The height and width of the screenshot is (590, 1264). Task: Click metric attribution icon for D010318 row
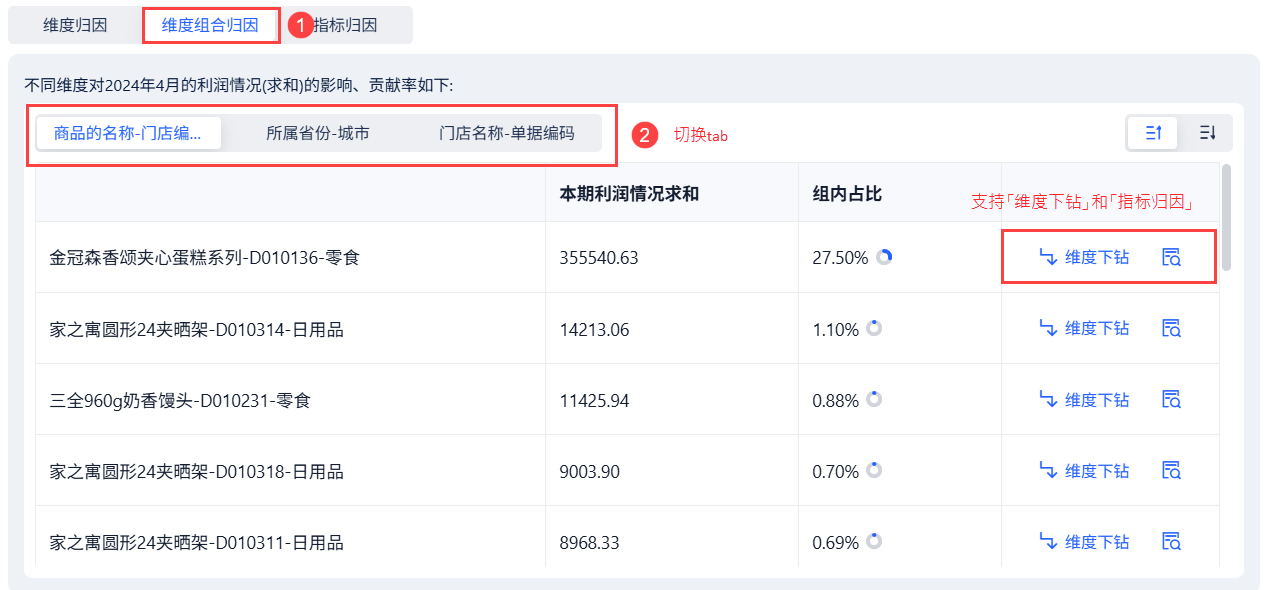1171,470
